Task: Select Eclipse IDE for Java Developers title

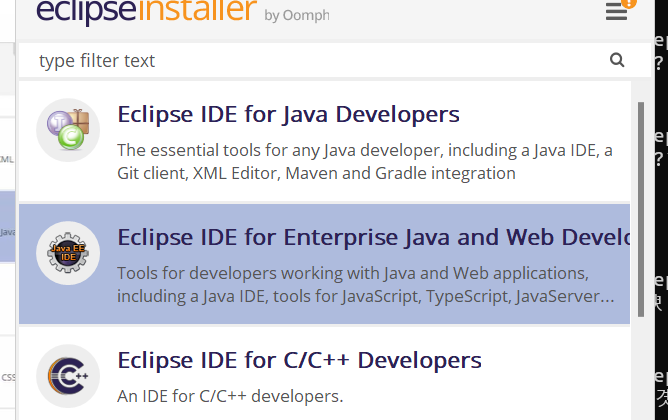Action: pyautogui.click(x=288, y=115)
